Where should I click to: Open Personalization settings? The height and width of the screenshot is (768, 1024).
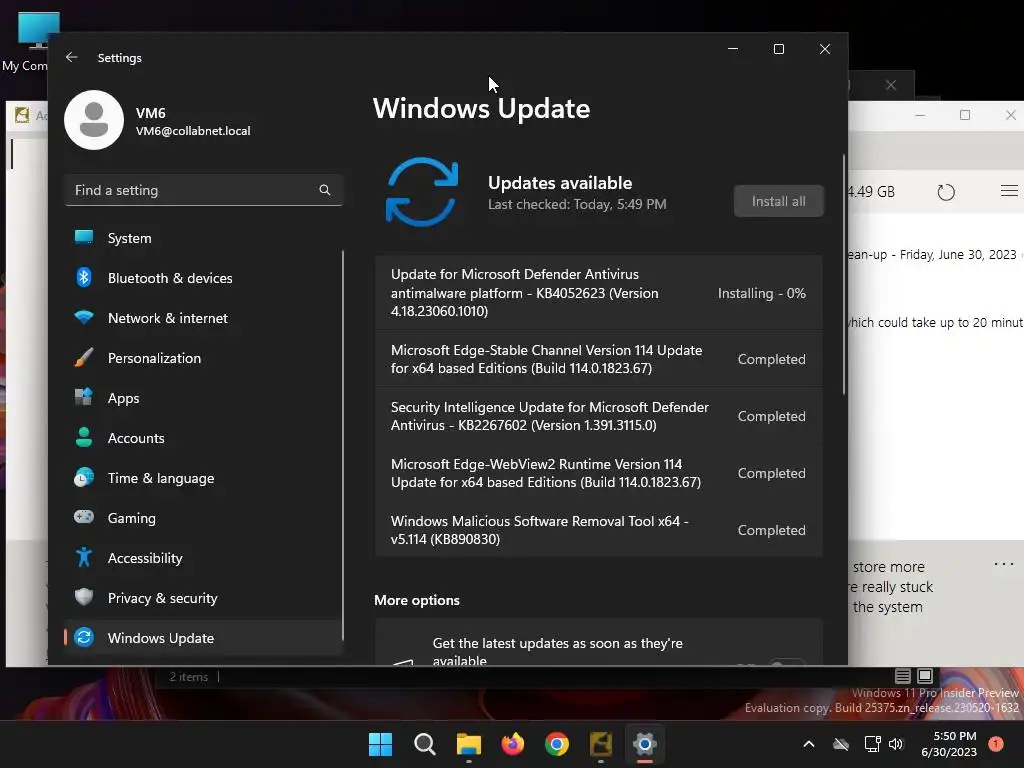pyautogui.click(x=204, y=358)
